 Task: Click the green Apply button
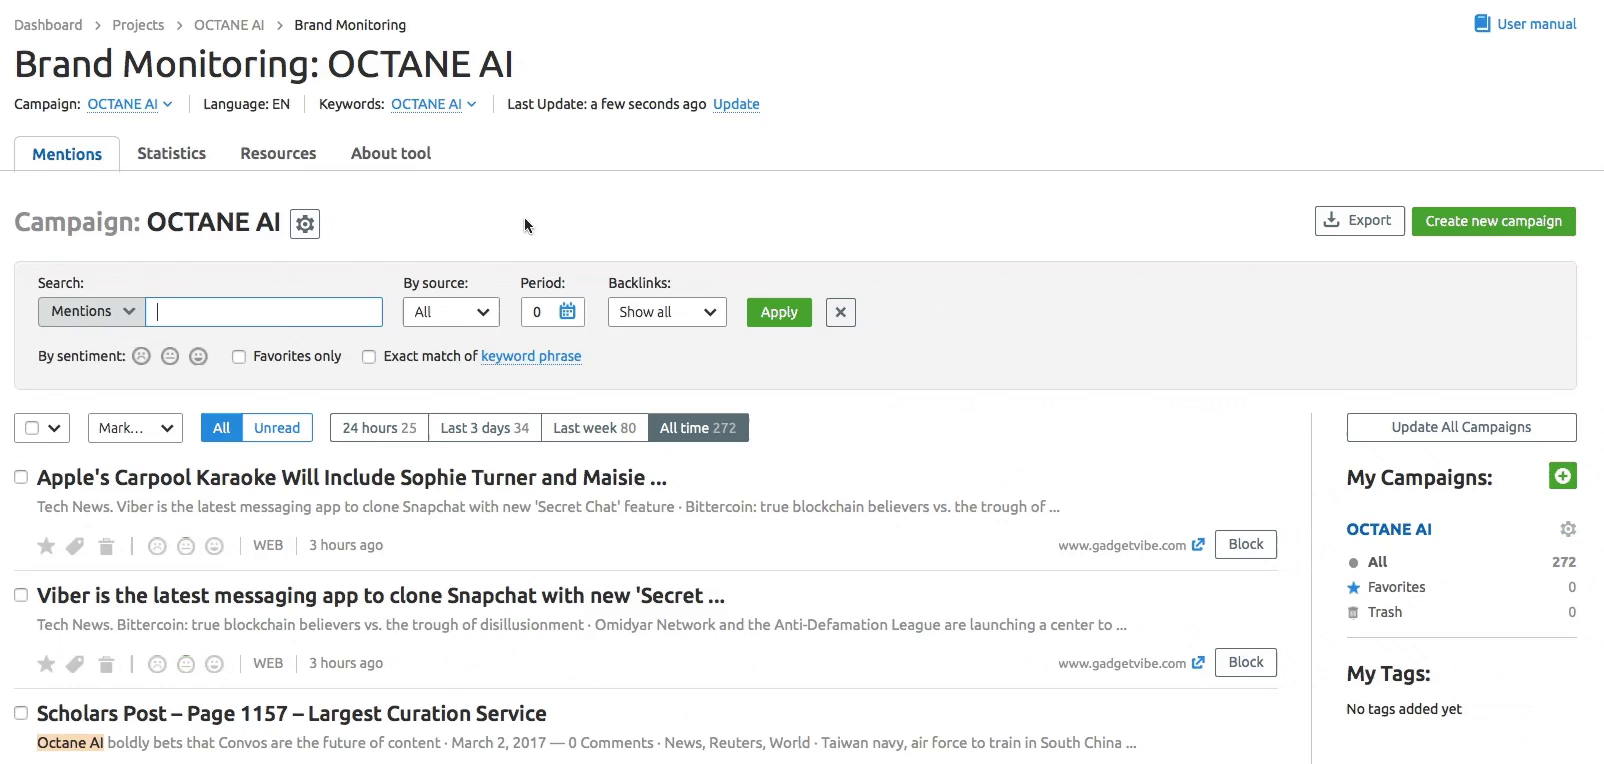point(779,312)
